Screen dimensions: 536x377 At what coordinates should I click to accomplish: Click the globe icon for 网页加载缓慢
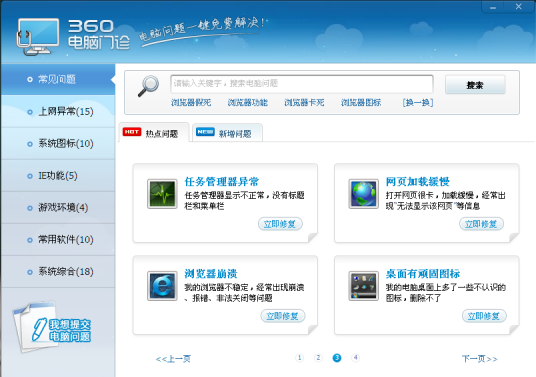click(x=363, y=194)
